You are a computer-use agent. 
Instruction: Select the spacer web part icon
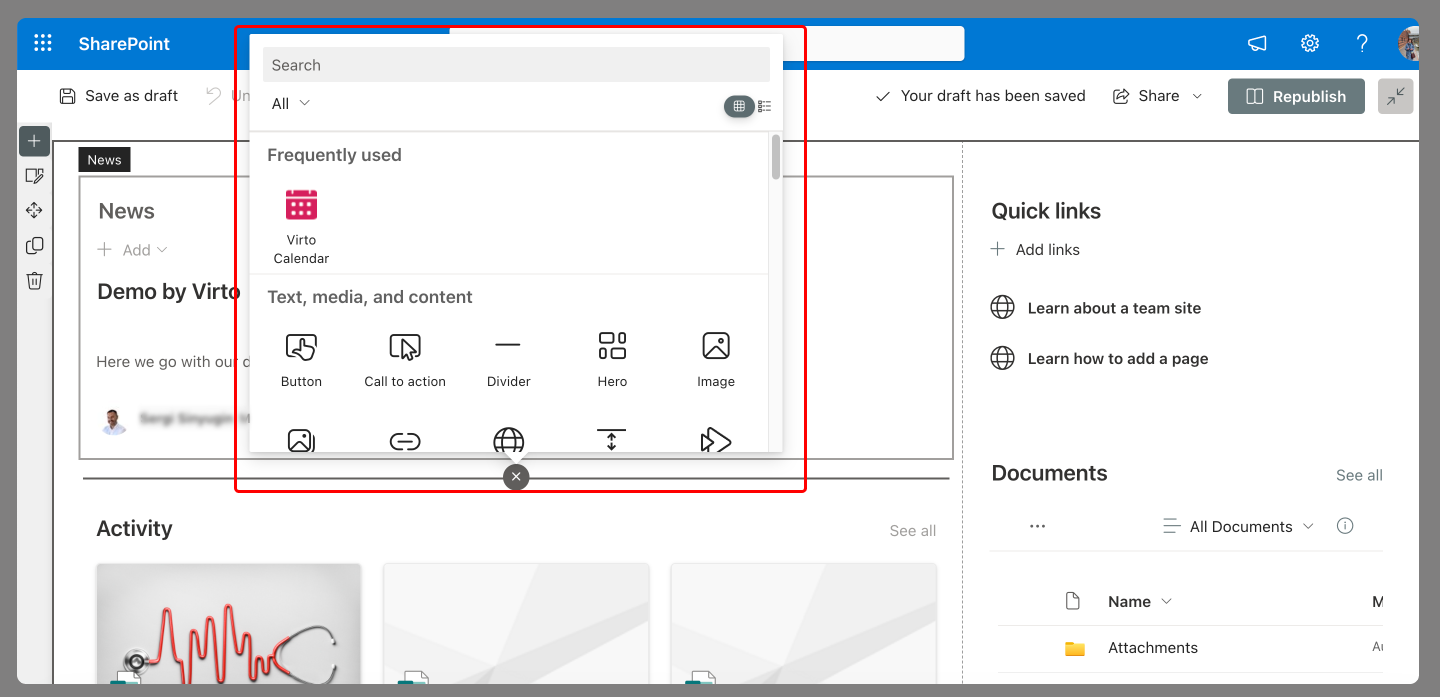pyautogui.click(x=612, y=440)
